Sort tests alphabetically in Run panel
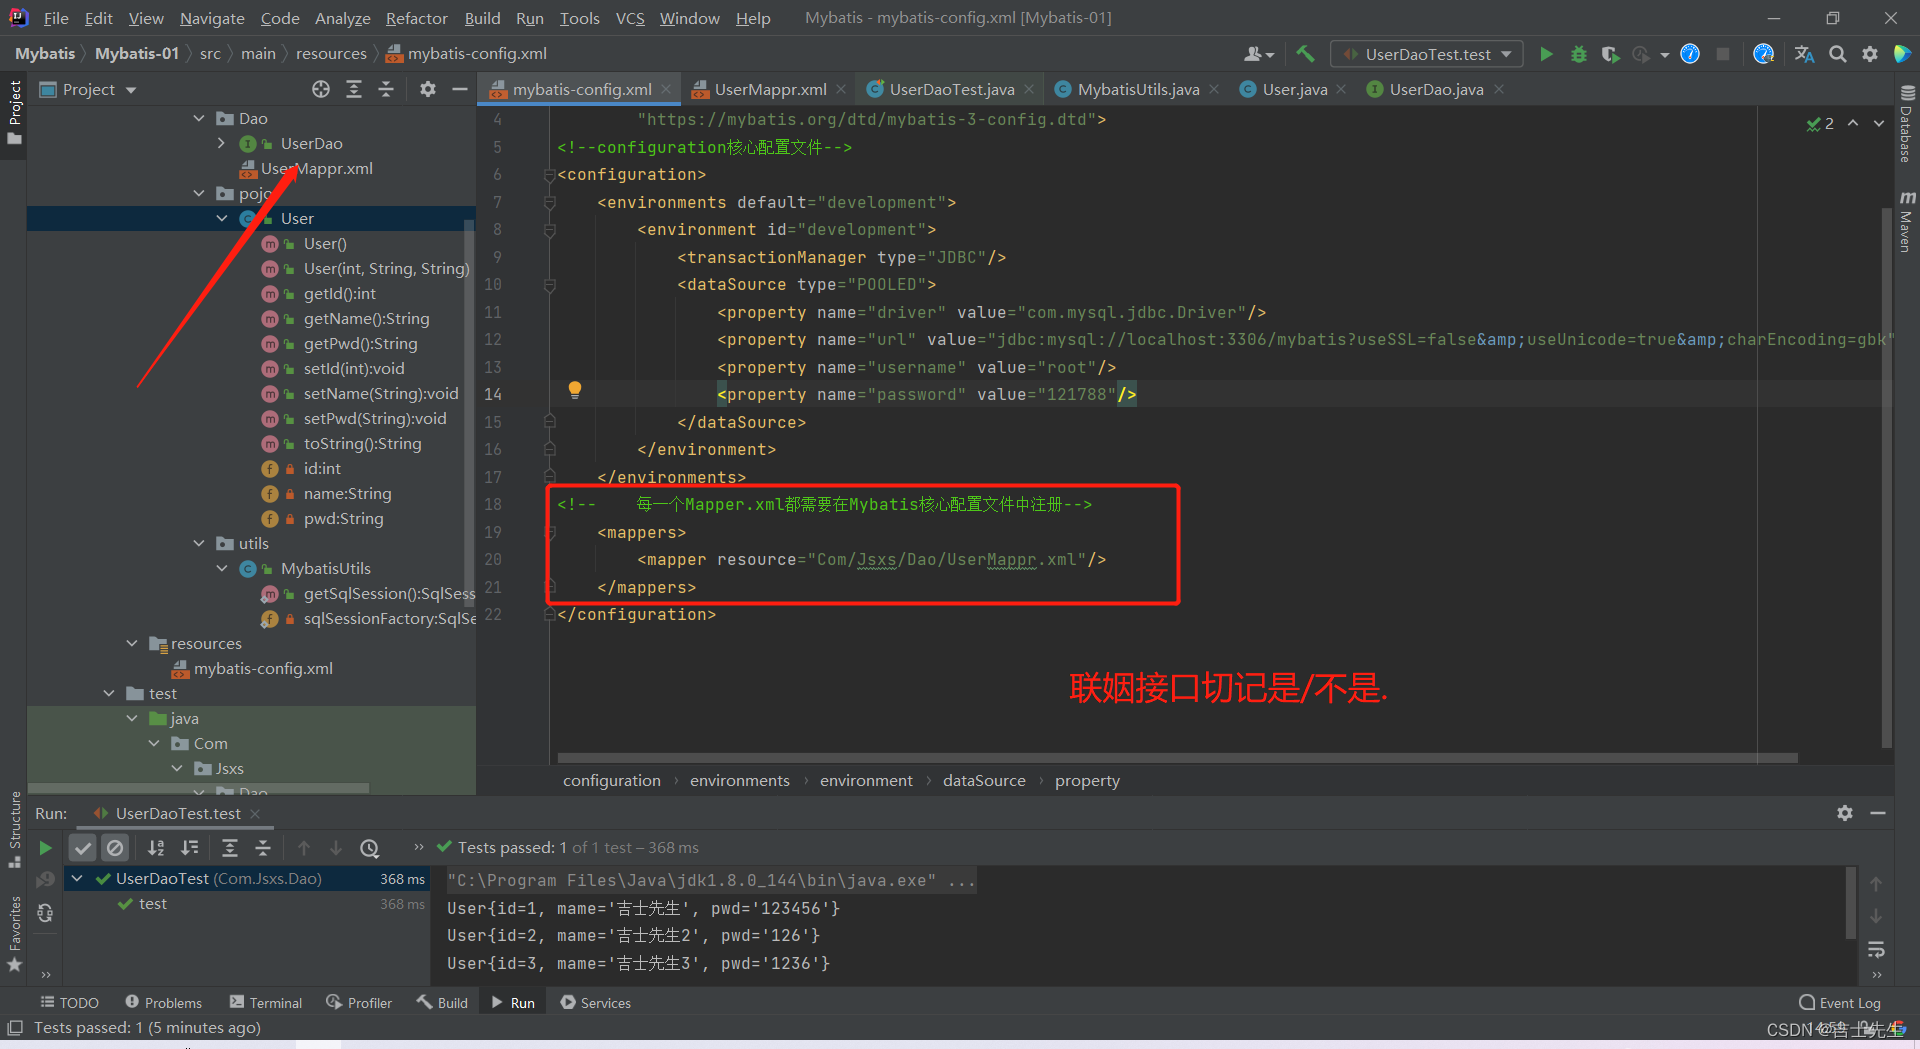This screenshot has width=1920, height=1049. pos(156,848)
